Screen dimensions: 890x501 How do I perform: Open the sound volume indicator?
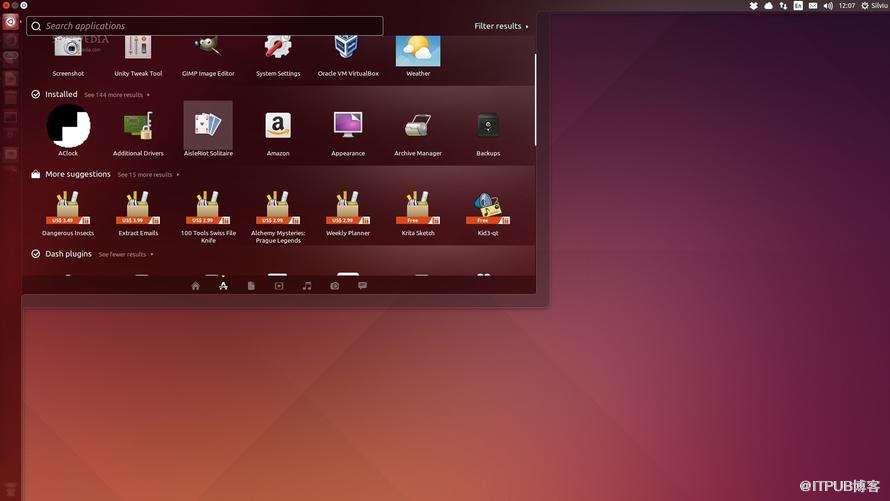click(828, 6)
